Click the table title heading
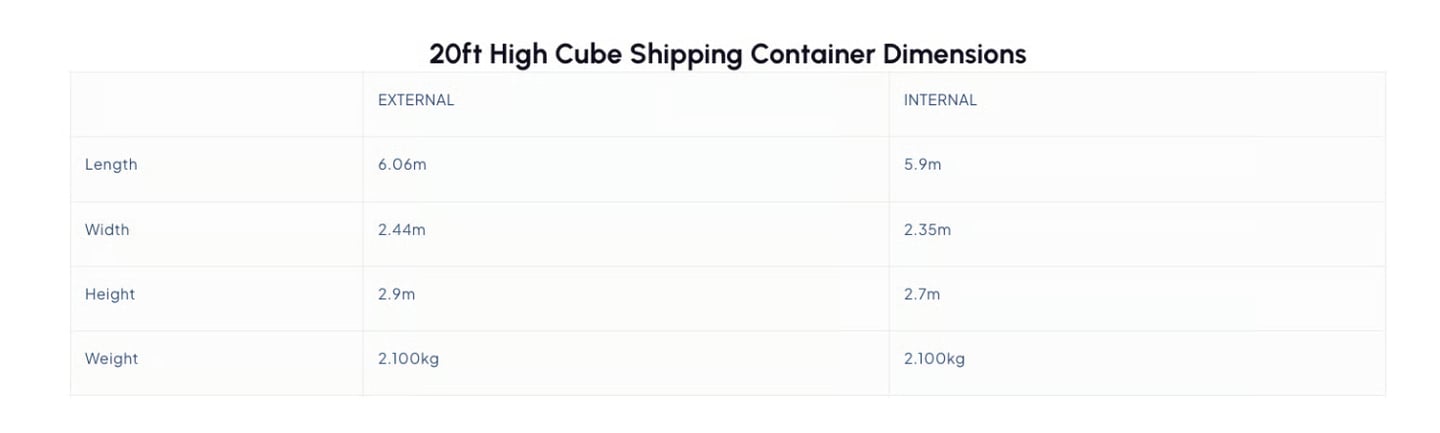1440x433 pixels. coord(727,53)
